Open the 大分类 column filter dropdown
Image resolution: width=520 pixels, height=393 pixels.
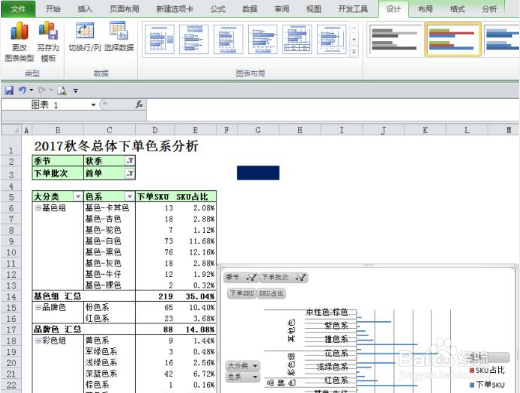point(78,197)
